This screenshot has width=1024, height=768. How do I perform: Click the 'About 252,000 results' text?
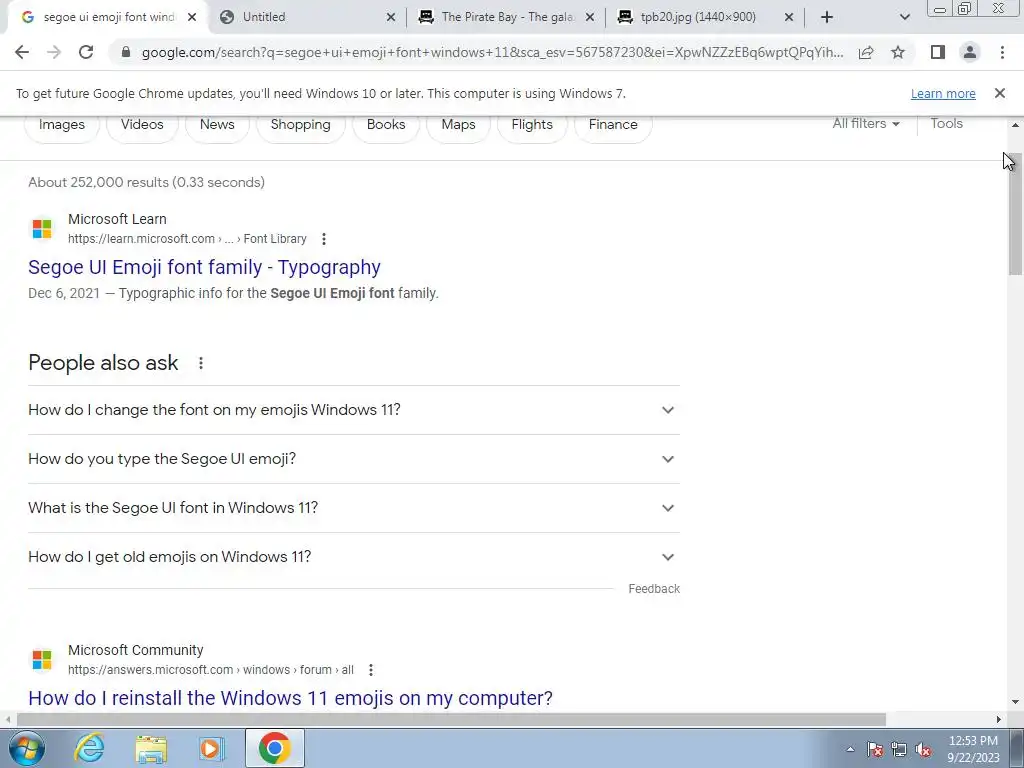click(x=146, y=183)
